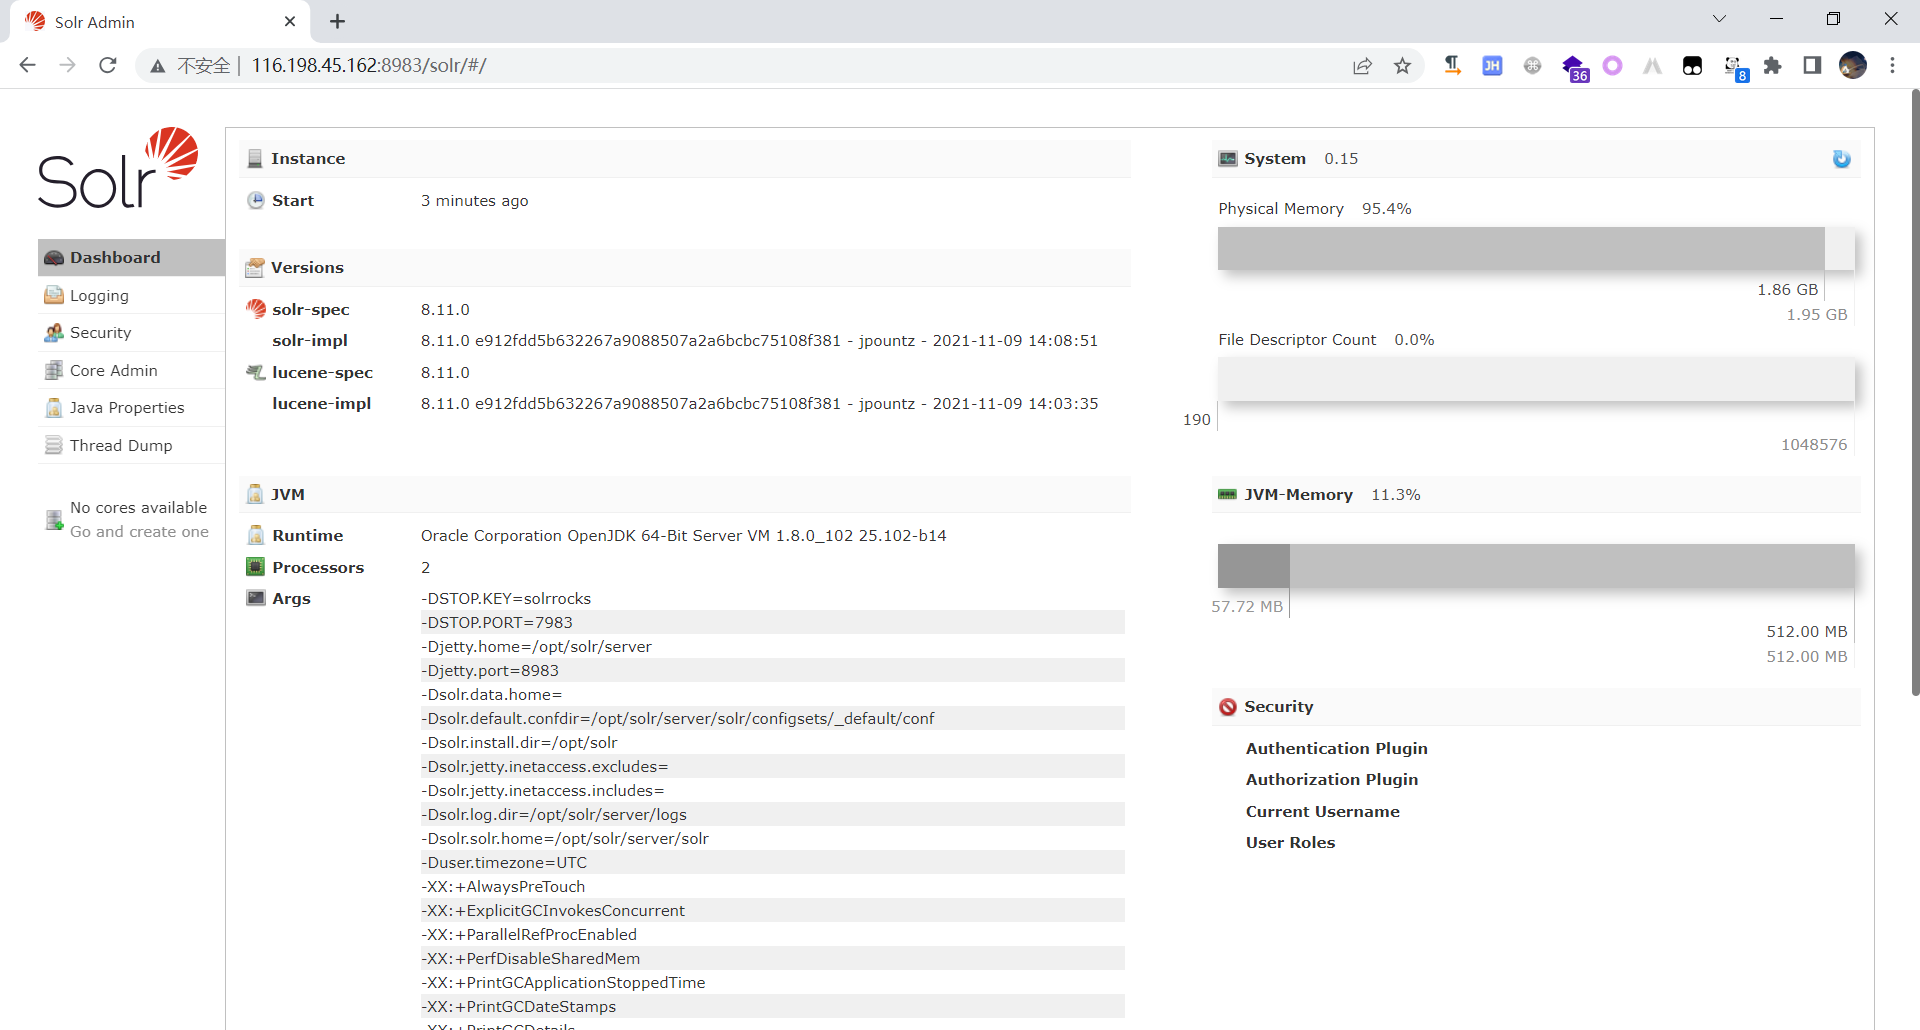Open the Logging page

99,295
